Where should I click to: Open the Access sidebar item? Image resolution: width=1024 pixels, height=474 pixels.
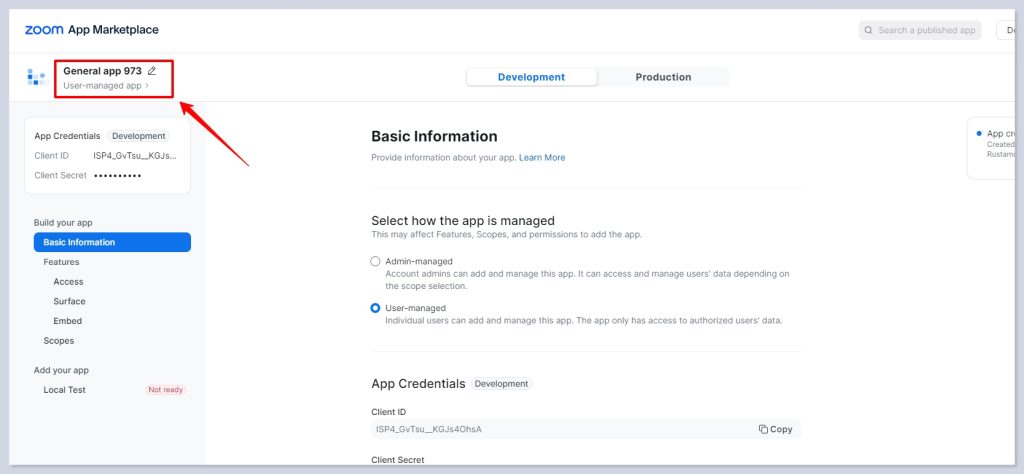point(68,282)
